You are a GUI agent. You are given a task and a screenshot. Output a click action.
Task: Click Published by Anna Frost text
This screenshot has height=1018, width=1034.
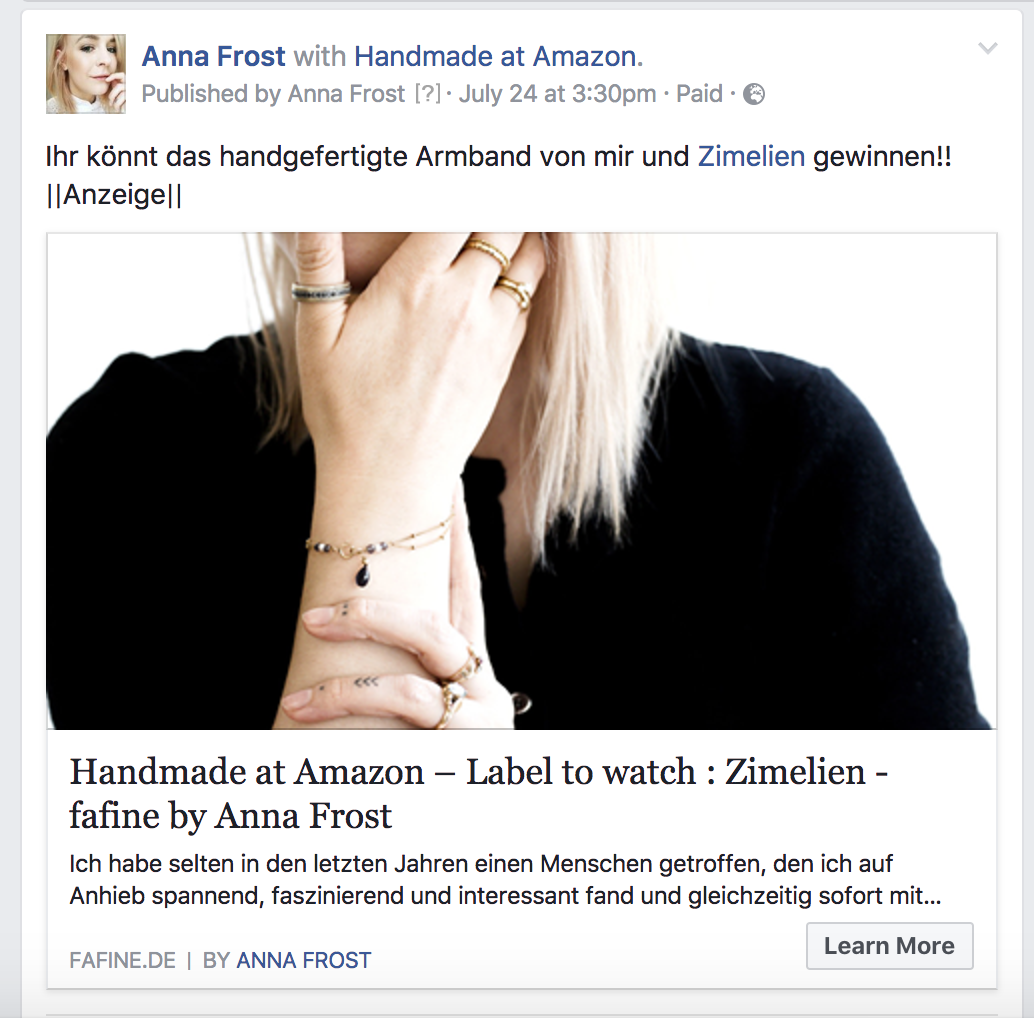[x=273, y=94]
